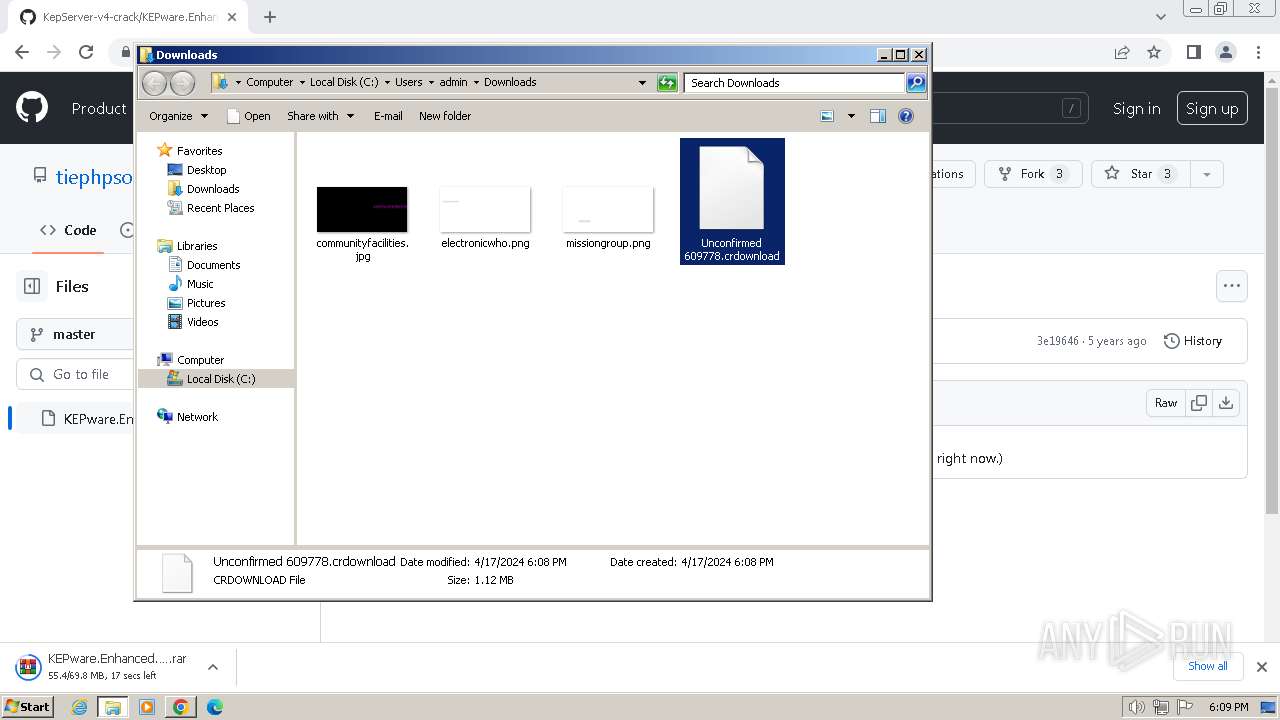This screenshot has height=720, width=1280.
Task: Fork the repository button
Action: coord(1033,174)
